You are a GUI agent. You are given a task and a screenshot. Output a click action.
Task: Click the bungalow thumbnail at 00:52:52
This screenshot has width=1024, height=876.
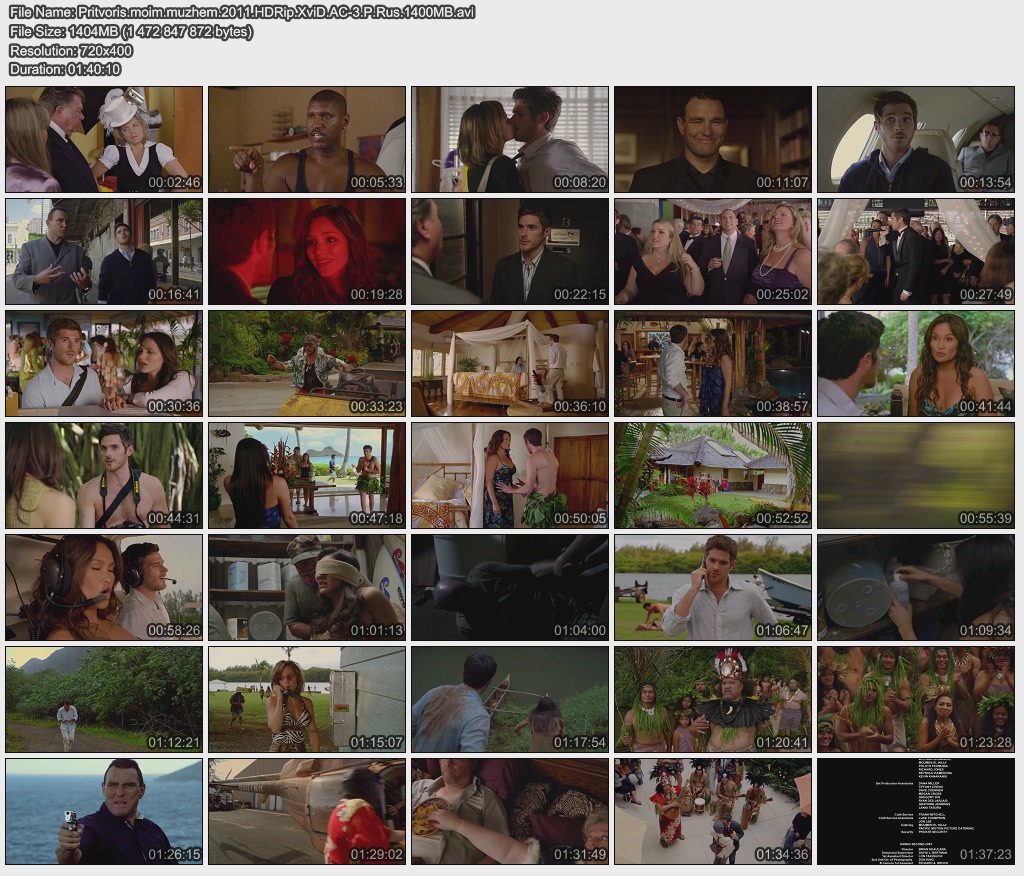[x=712, y=476]
